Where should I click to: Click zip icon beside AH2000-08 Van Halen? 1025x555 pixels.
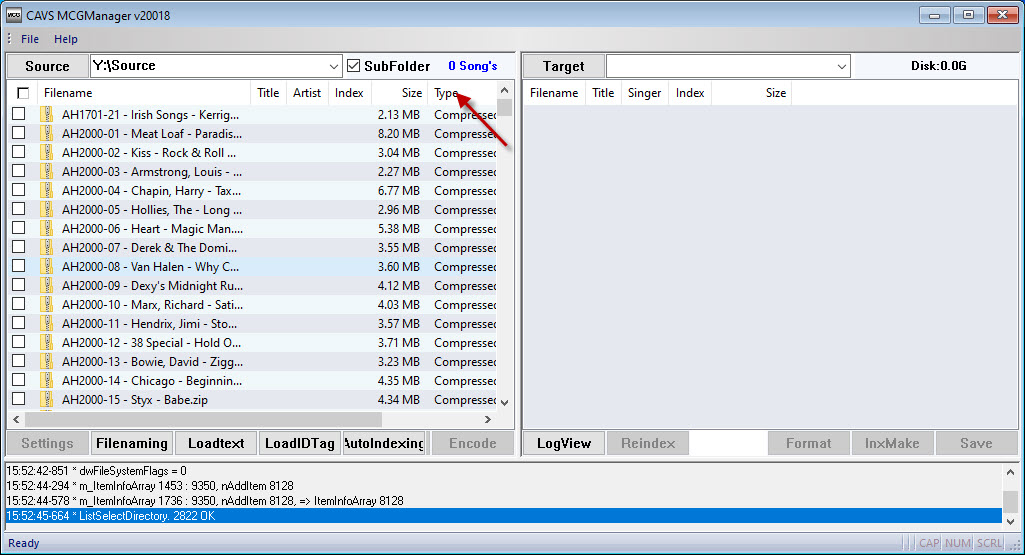[47, 266]
